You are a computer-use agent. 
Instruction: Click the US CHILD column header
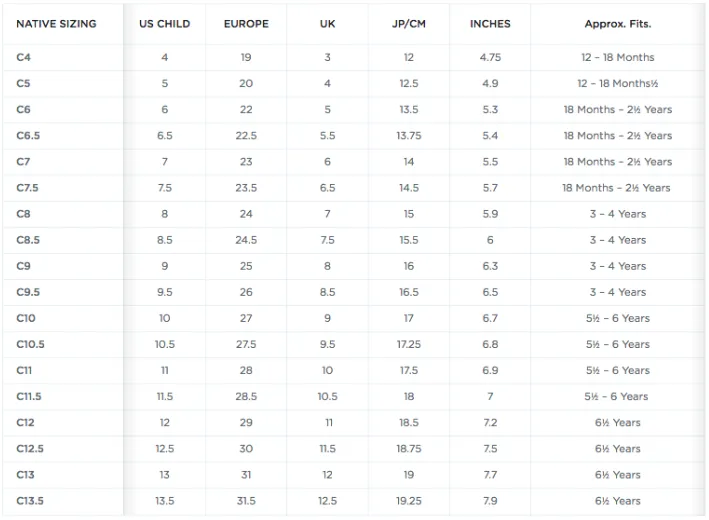(165, 24)
